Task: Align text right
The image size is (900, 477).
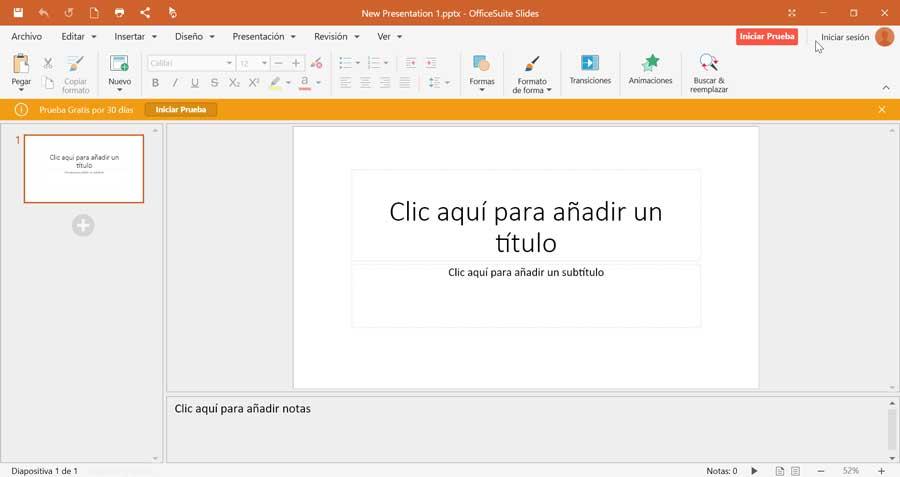Action: pyautogui.click(x=385, y=83)
